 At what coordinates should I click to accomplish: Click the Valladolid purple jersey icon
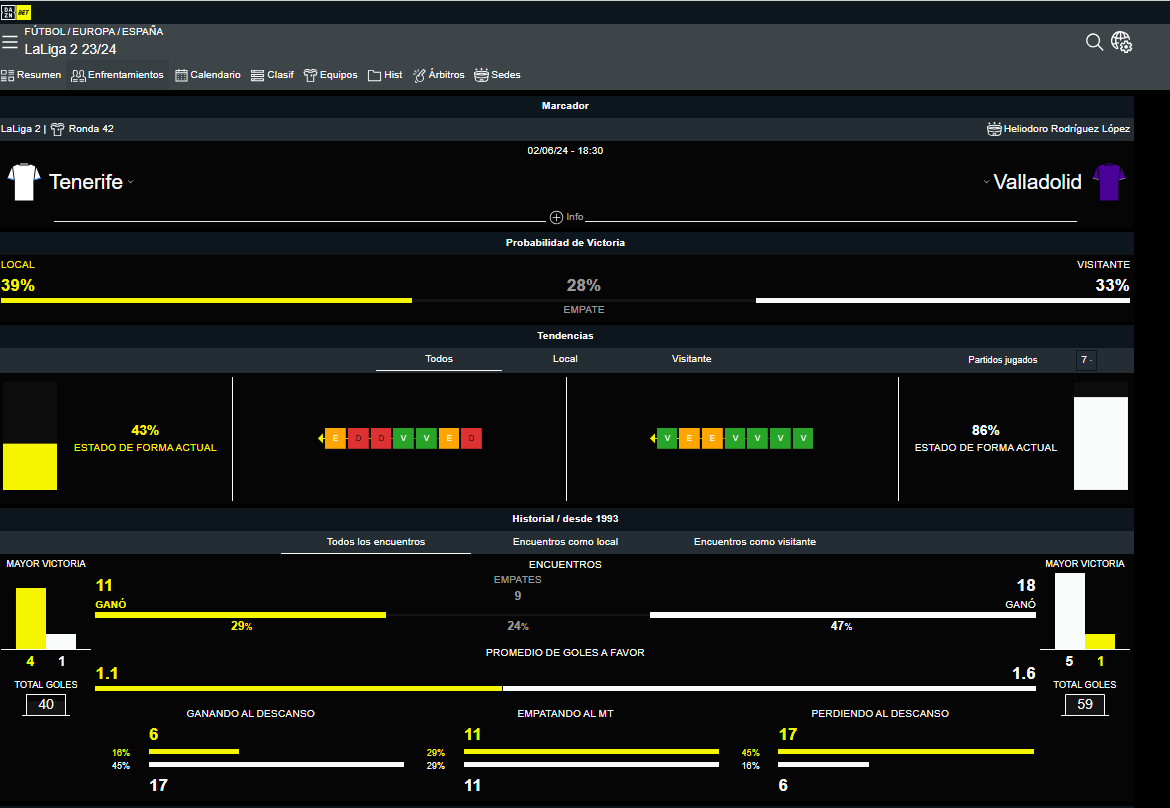(1109, 182)
